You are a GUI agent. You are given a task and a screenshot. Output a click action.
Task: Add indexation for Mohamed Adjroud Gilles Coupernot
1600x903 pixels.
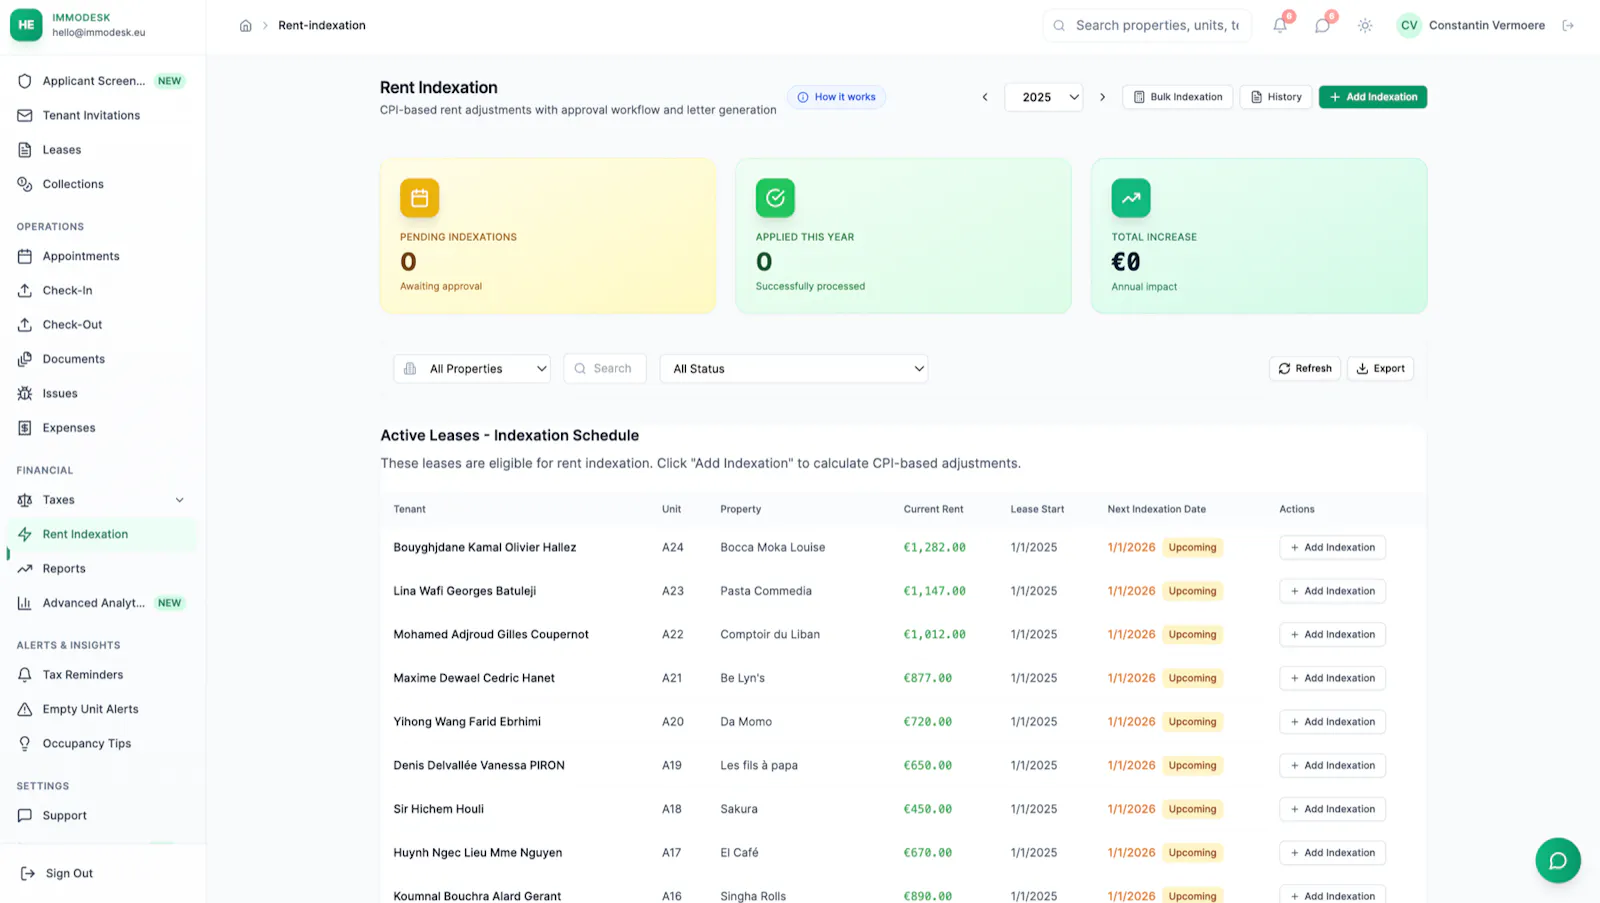click(1332, 635)
